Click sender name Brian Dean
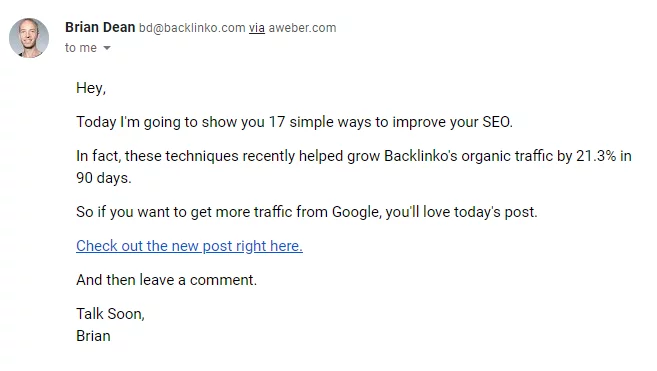 pyautogui.click(x=100, y=28)
